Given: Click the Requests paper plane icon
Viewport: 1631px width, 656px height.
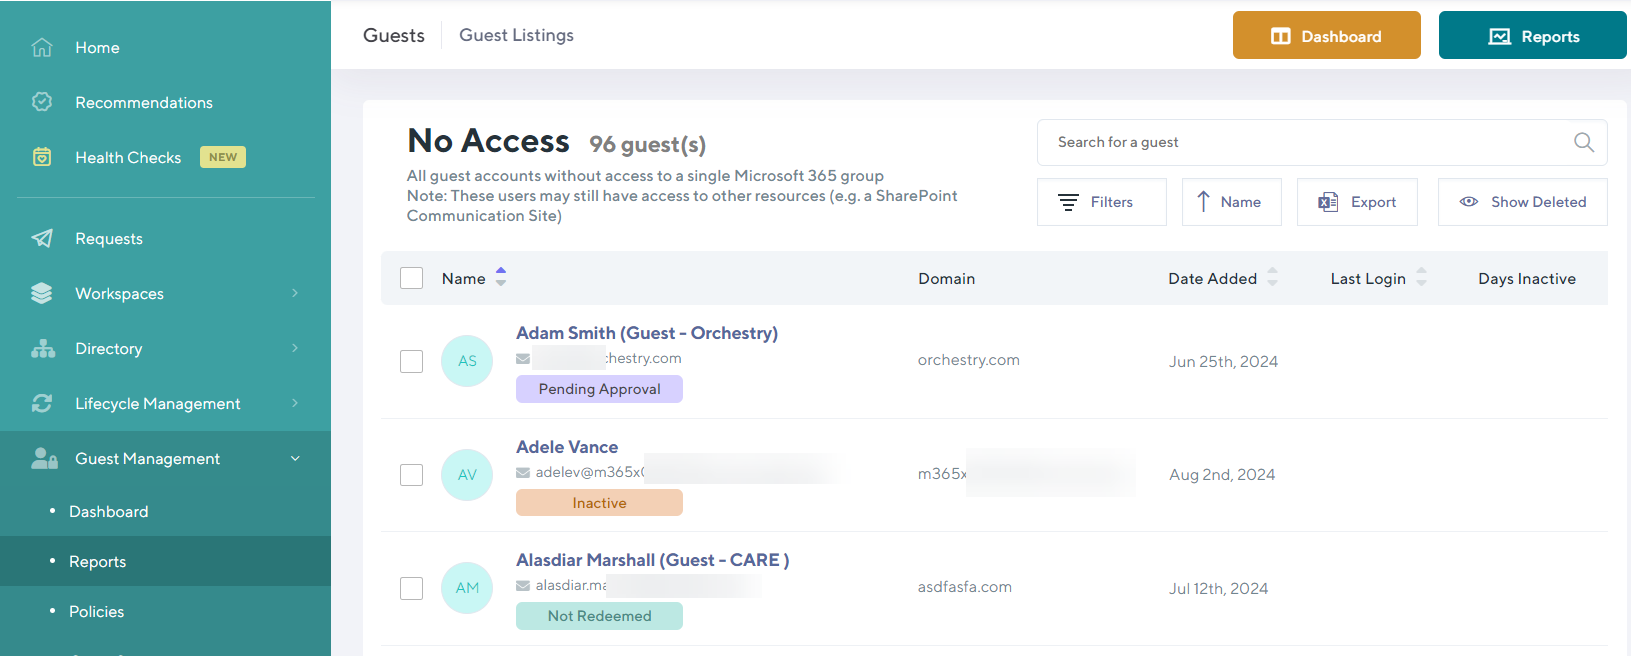Looking at the screenshot, I should pos(42,238).
